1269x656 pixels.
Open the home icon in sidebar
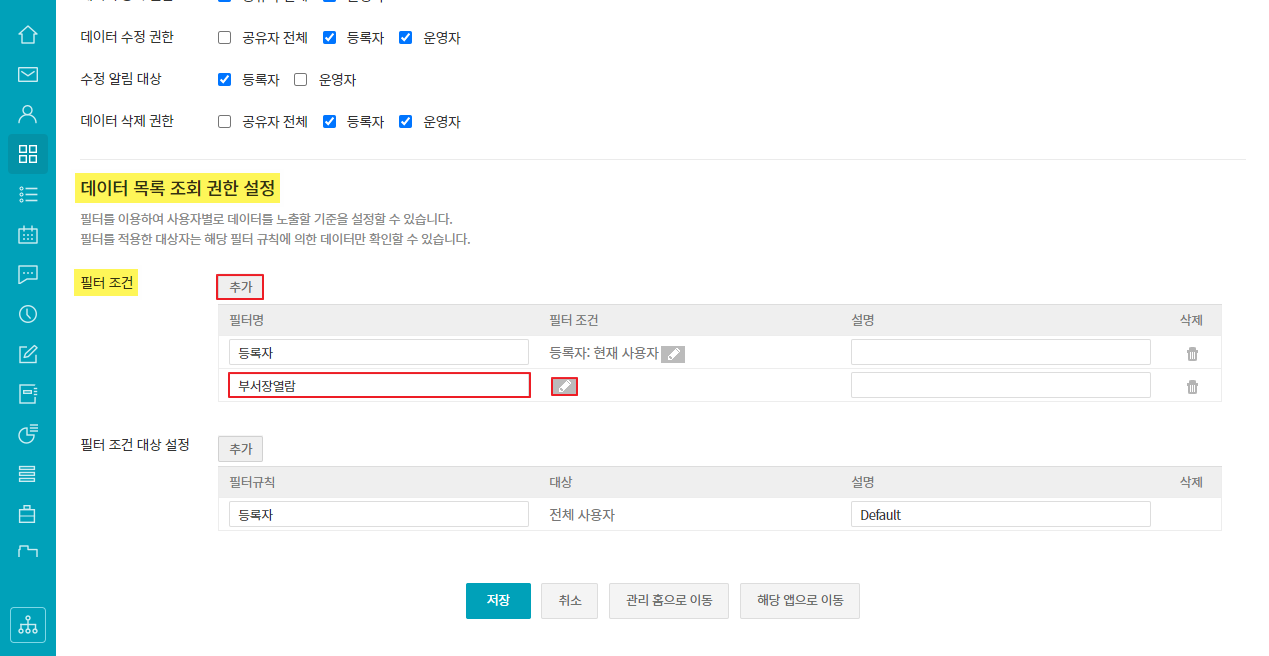(x=28, y=35)
